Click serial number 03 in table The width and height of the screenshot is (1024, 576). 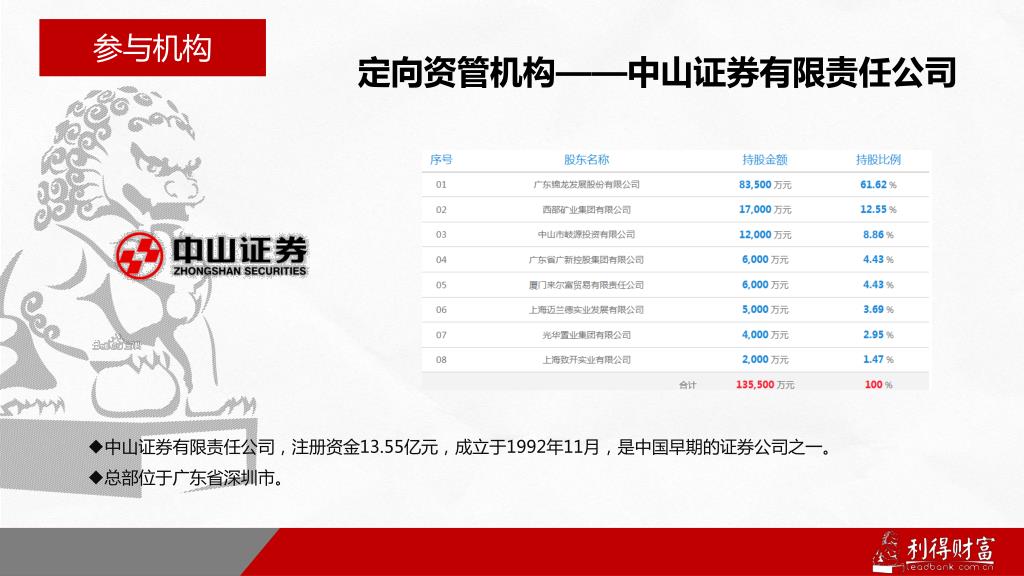coord(441,234)
